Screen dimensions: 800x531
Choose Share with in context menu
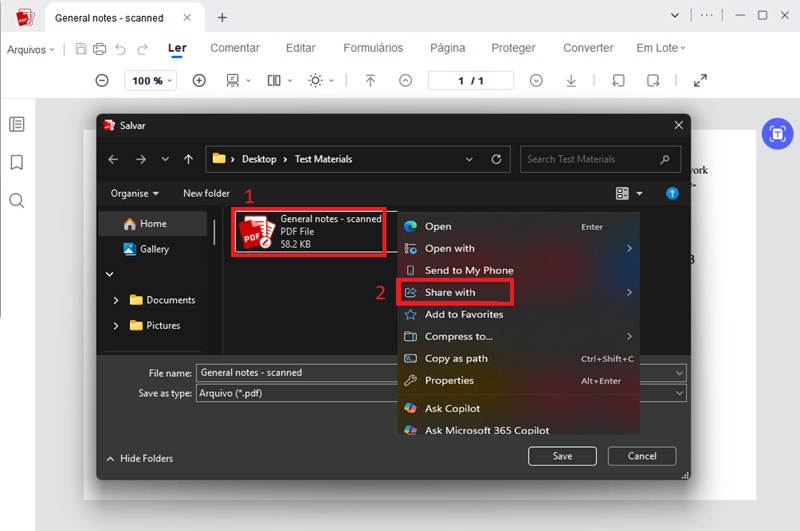tap(518, 292)
